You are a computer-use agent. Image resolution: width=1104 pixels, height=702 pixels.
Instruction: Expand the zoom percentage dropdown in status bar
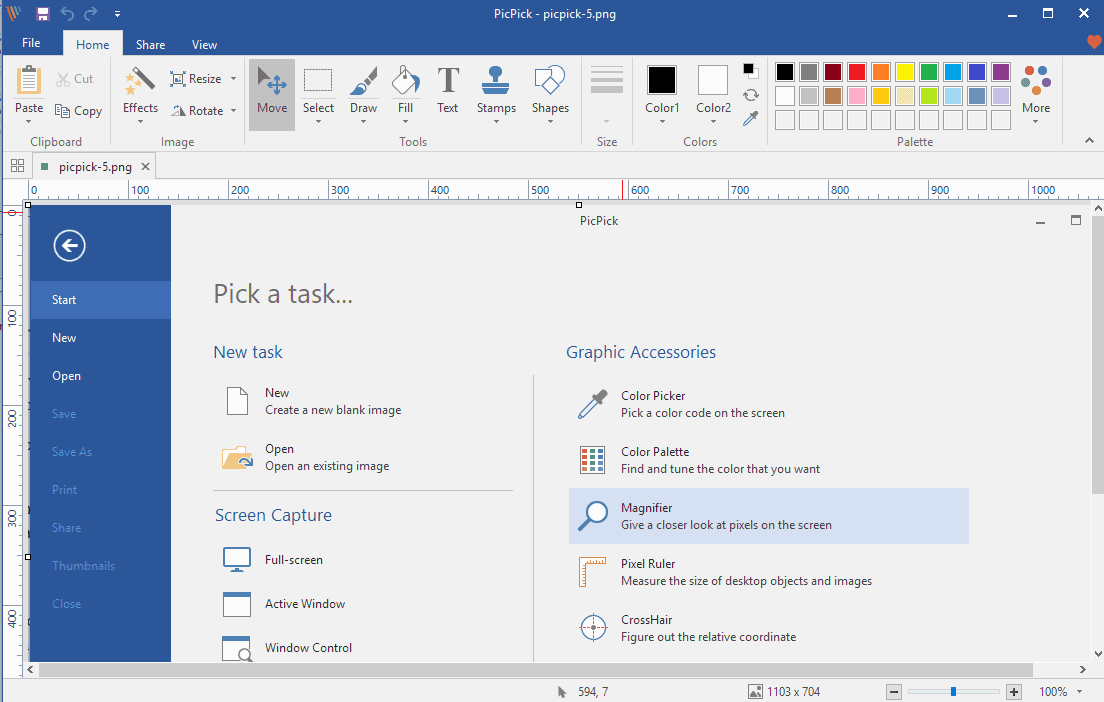click(1080, 692)
